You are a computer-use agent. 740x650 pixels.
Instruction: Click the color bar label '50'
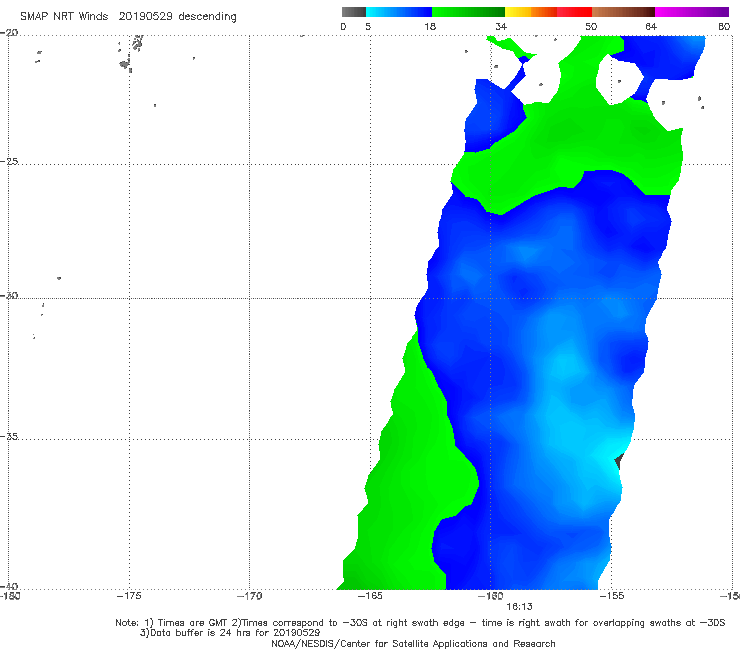(x=591, y=26)
